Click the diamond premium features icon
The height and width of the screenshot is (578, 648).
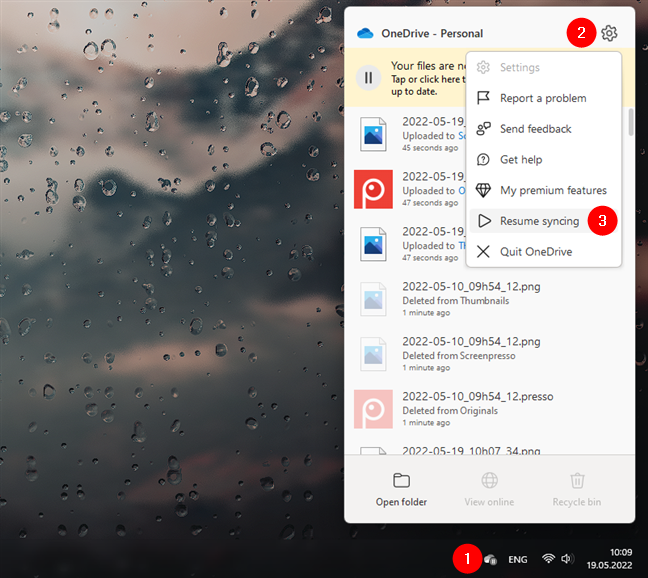[x=483, y=190]
